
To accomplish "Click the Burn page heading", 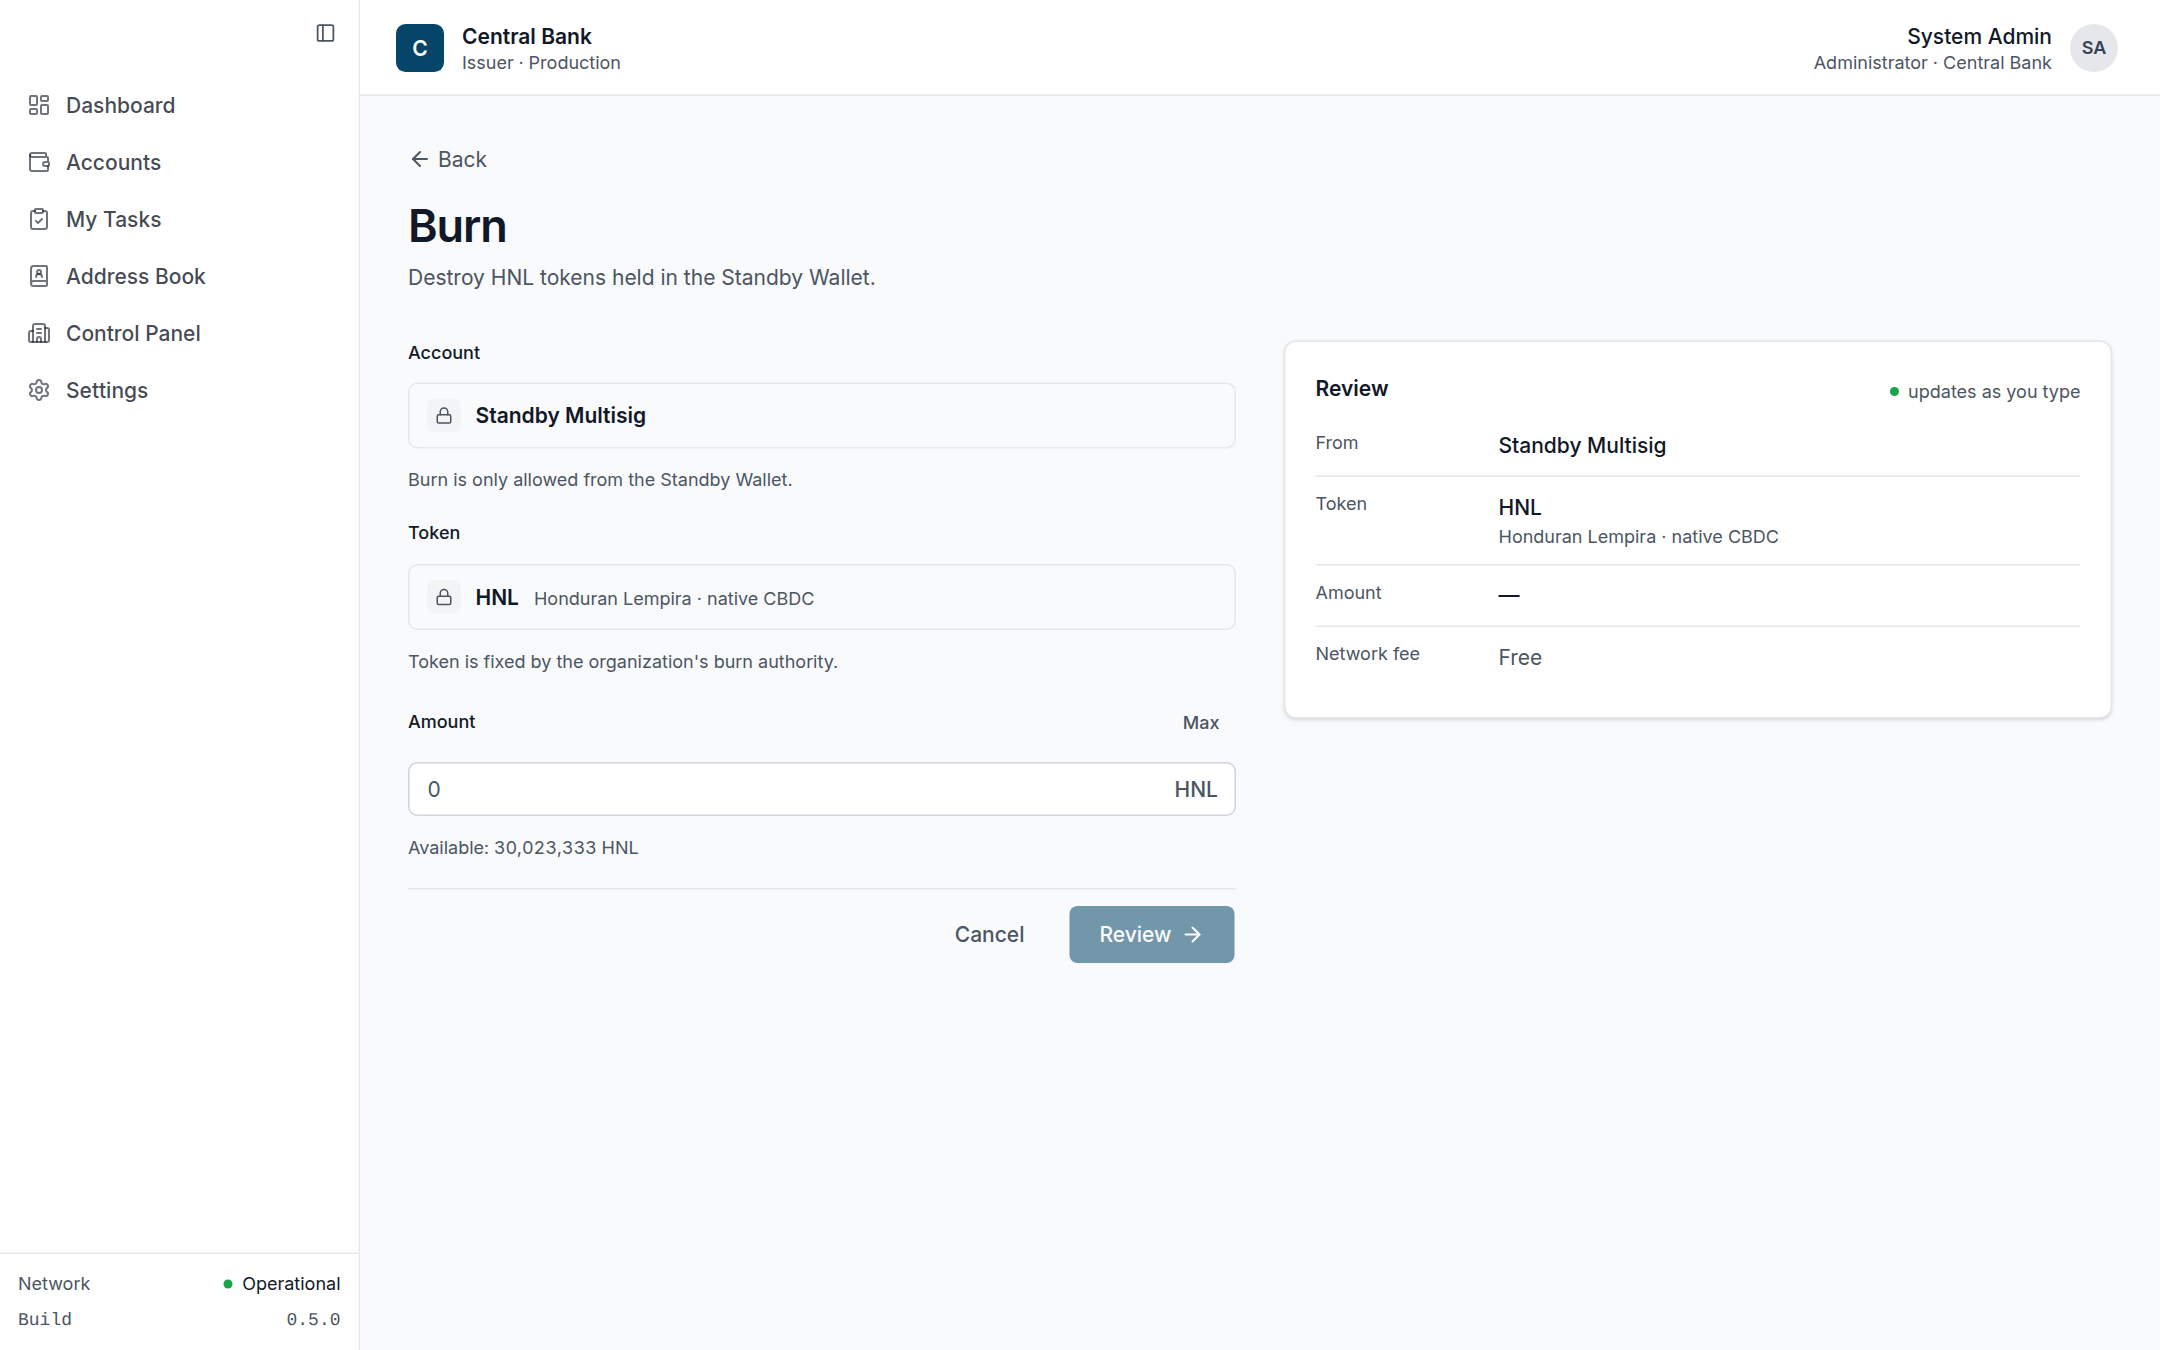I will (457, 226).
